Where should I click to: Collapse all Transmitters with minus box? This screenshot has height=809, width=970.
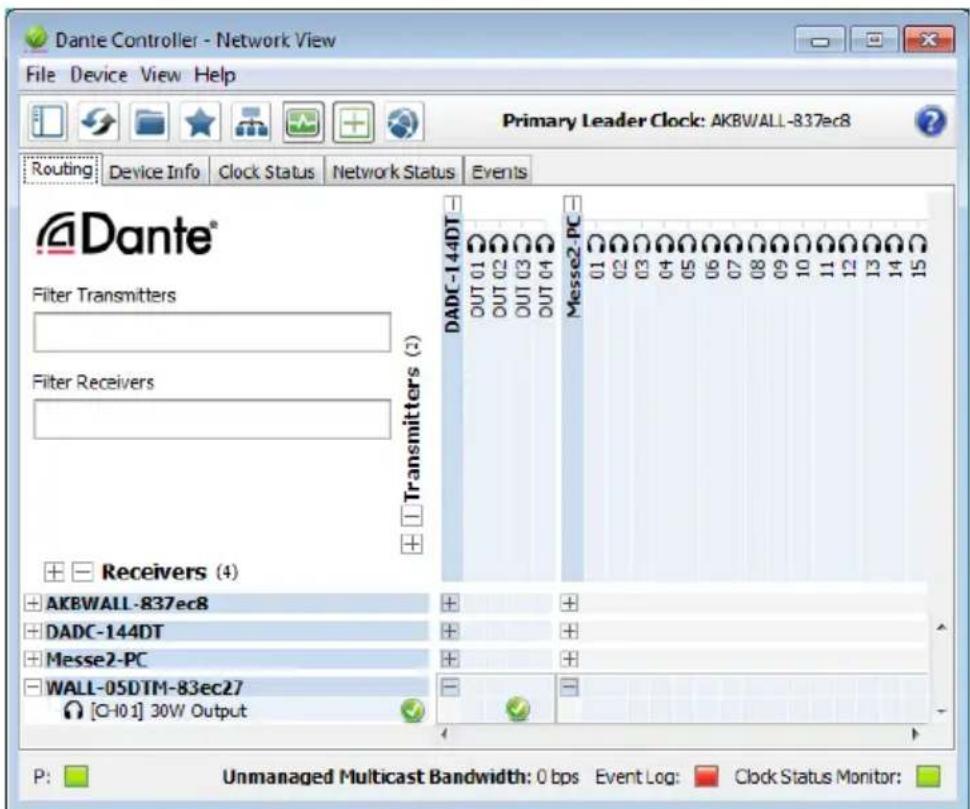click(x=412, y=515)
